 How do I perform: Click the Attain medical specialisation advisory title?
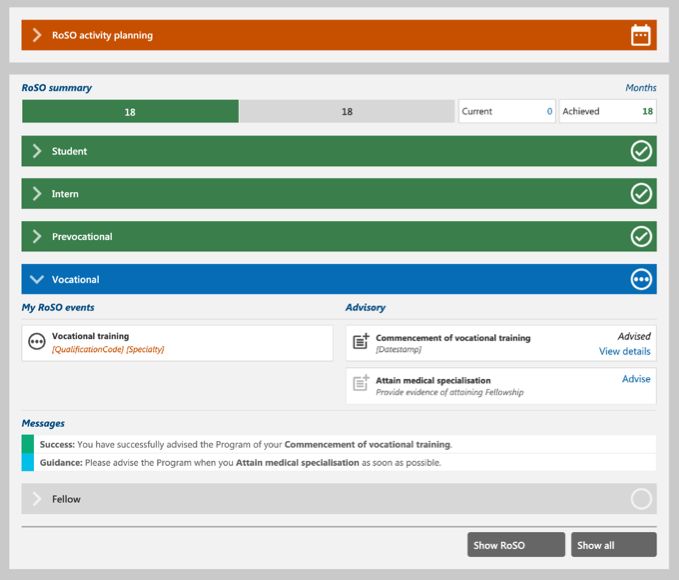433,380
